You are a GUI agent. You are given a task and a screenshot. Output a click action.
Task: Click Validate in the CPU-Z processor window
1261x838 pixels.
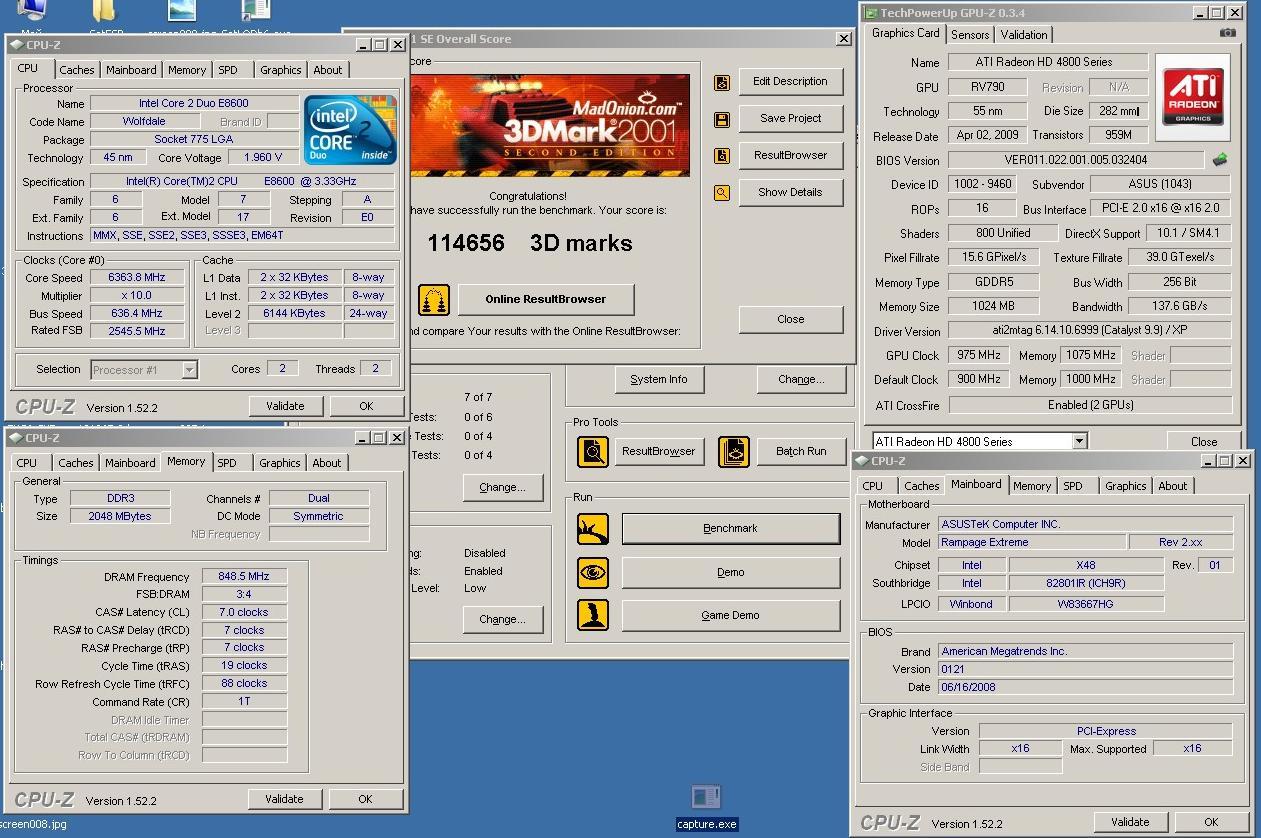tap(285, 406)
